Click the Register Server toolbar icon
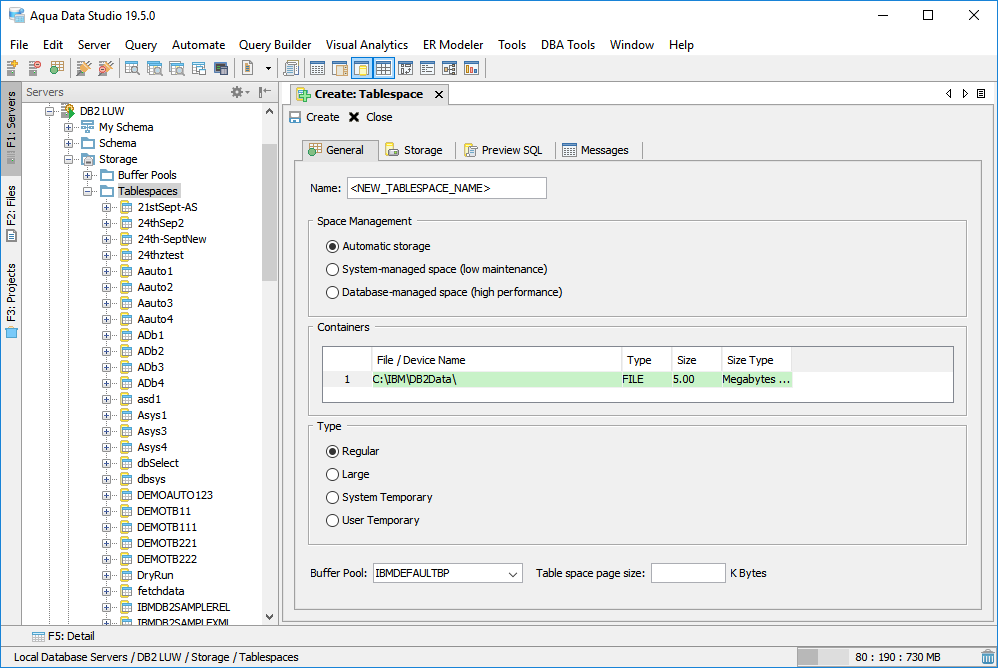The width and height of the screenshot is (998, 668). pyautogui.click(x=12, y=68)
